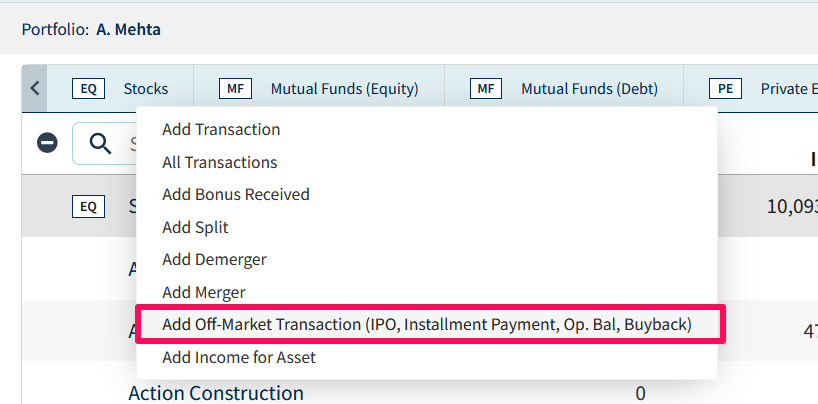Click the MF badge on Mutual Funds (Equity)
The width and height of the screenshot is (818, 404).
coord(235,89)
